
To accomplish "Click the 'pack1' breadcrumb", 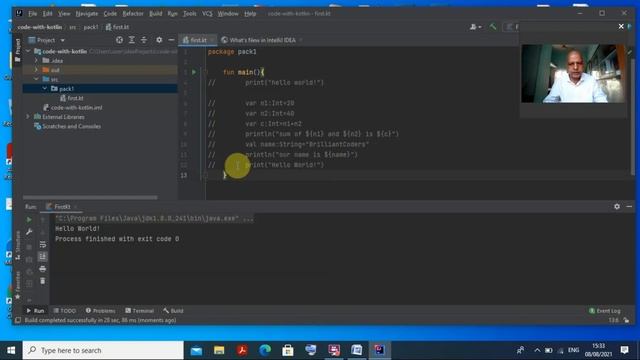I will [91, 27].
